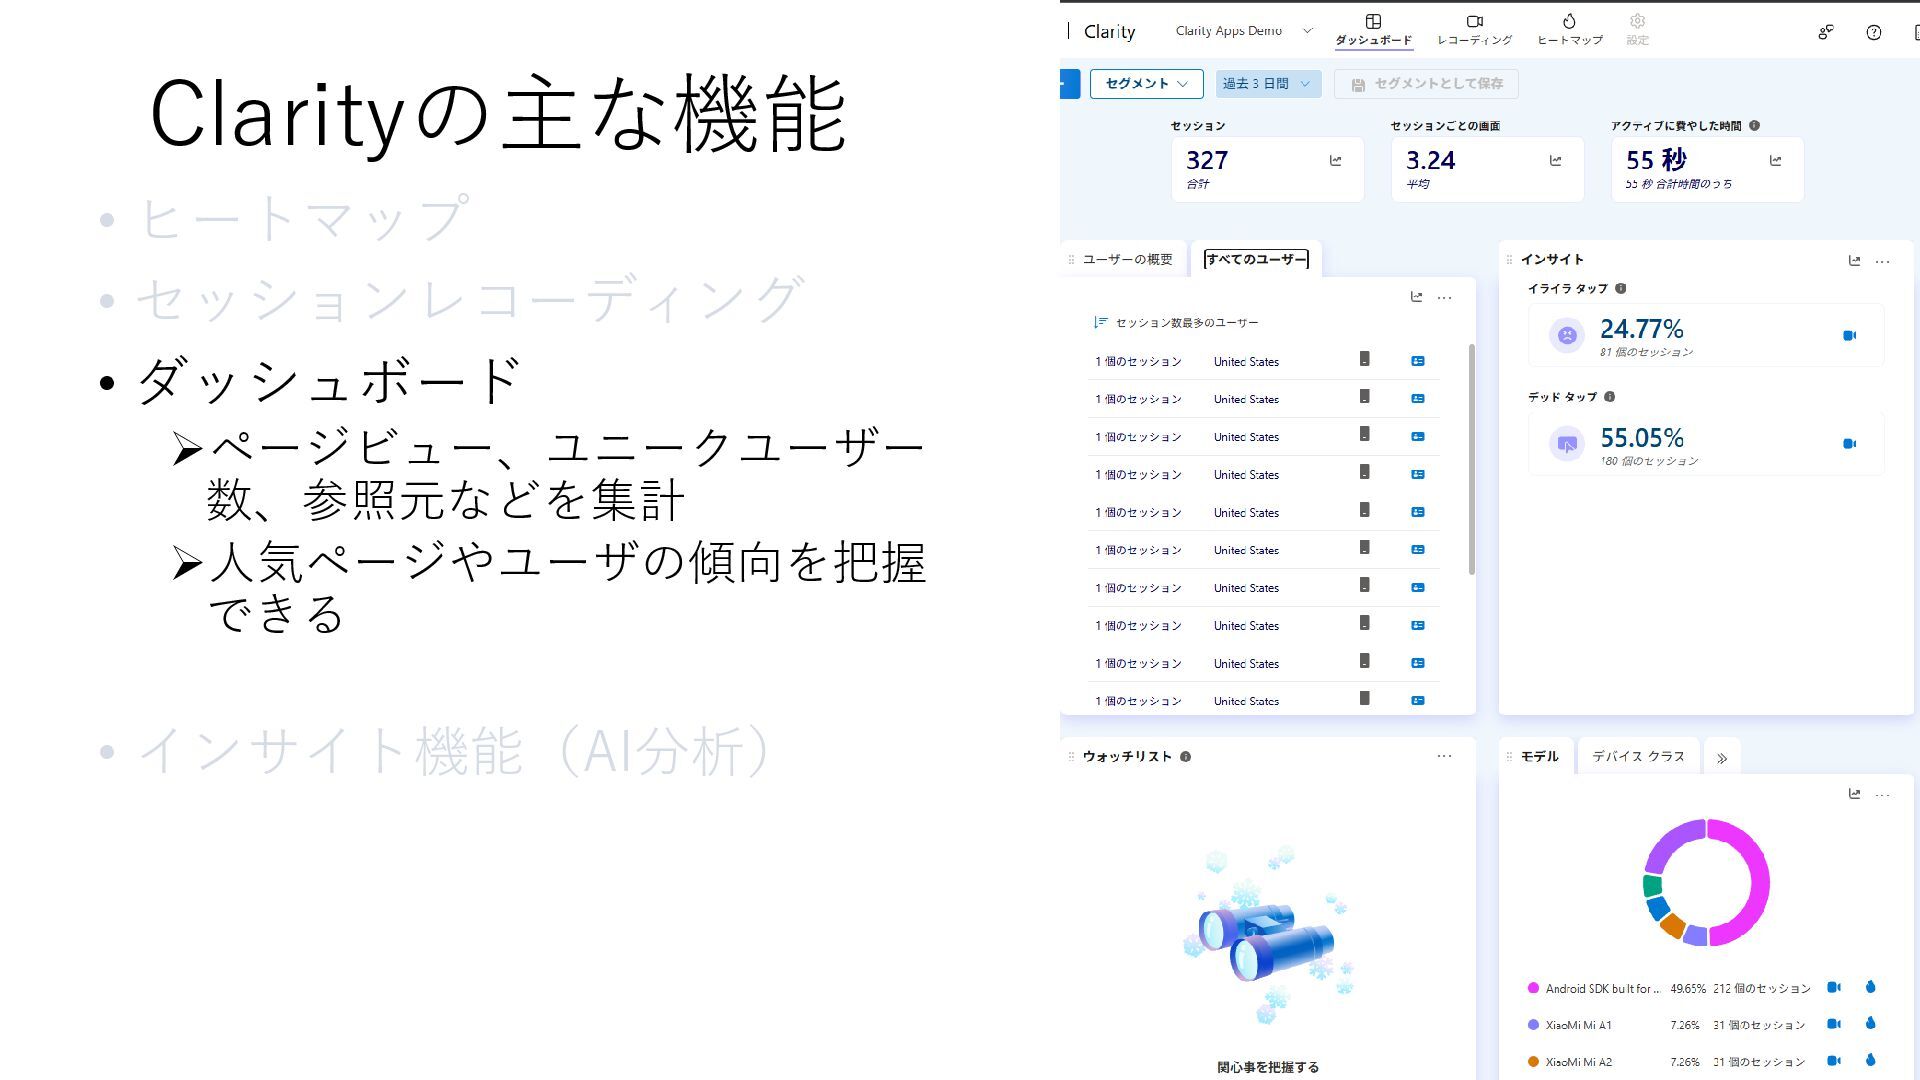
Task: Open the レコーディング tab
Action: click(1474, 30)
